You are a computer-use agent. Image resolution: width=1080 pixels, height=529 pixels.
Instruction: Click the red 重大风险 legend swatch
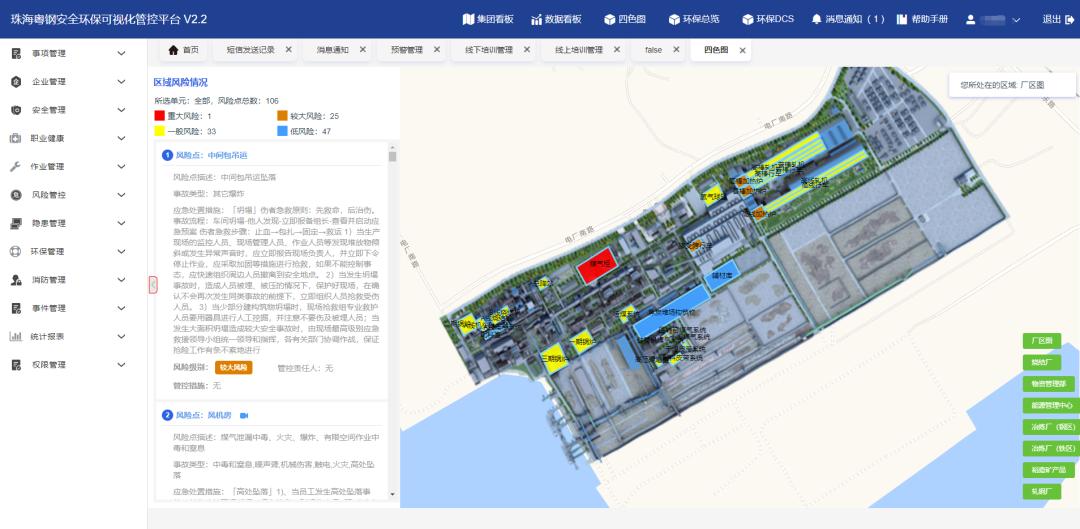coord(159,116)
